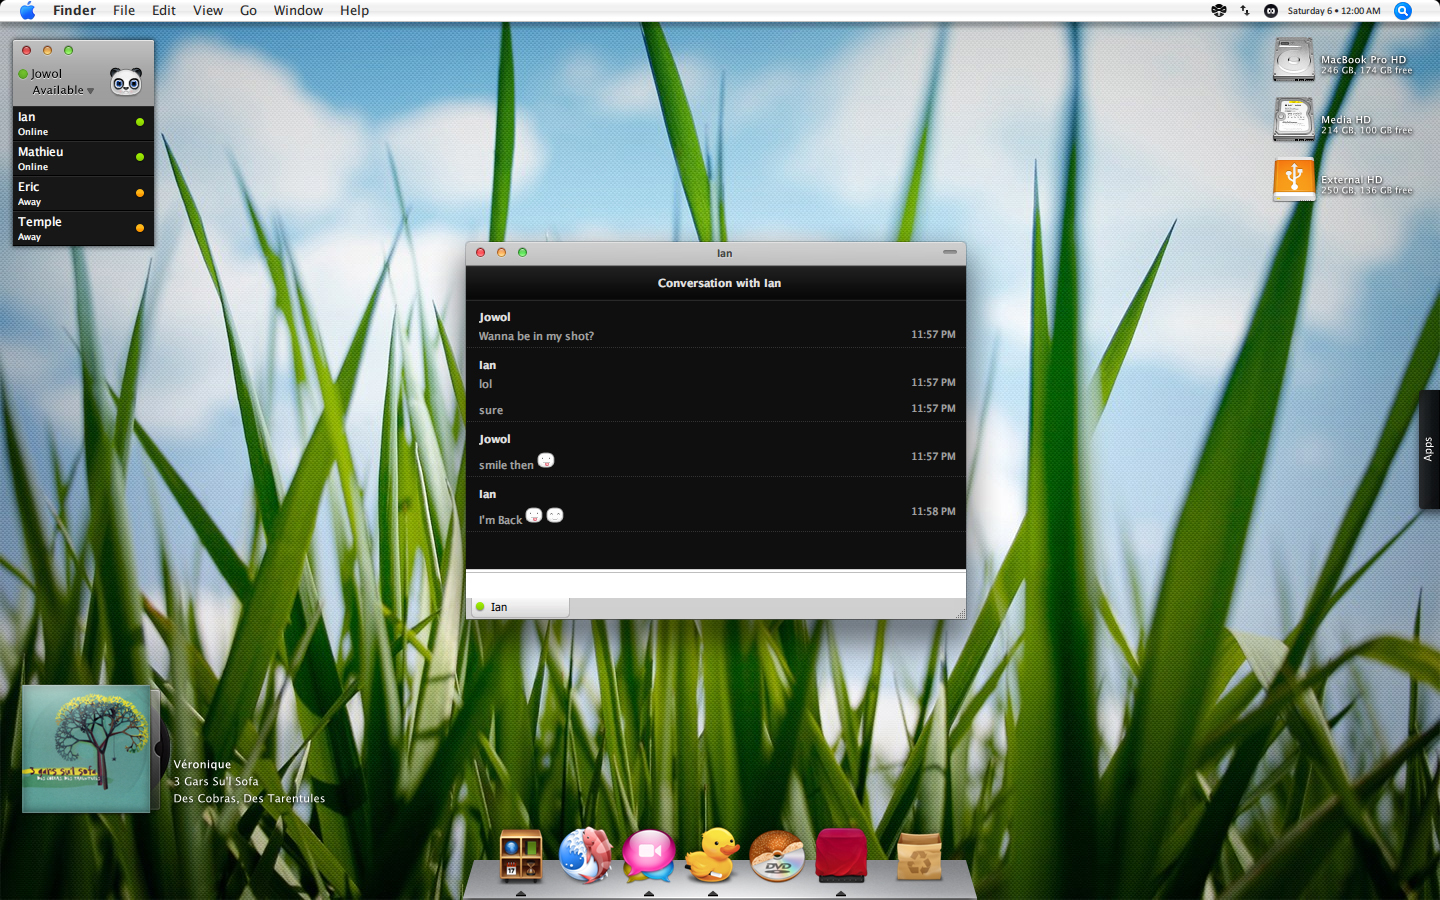Click the Ian tab in chat window
This screenshot has width=1440, height=900.
(x=518, y=607)
